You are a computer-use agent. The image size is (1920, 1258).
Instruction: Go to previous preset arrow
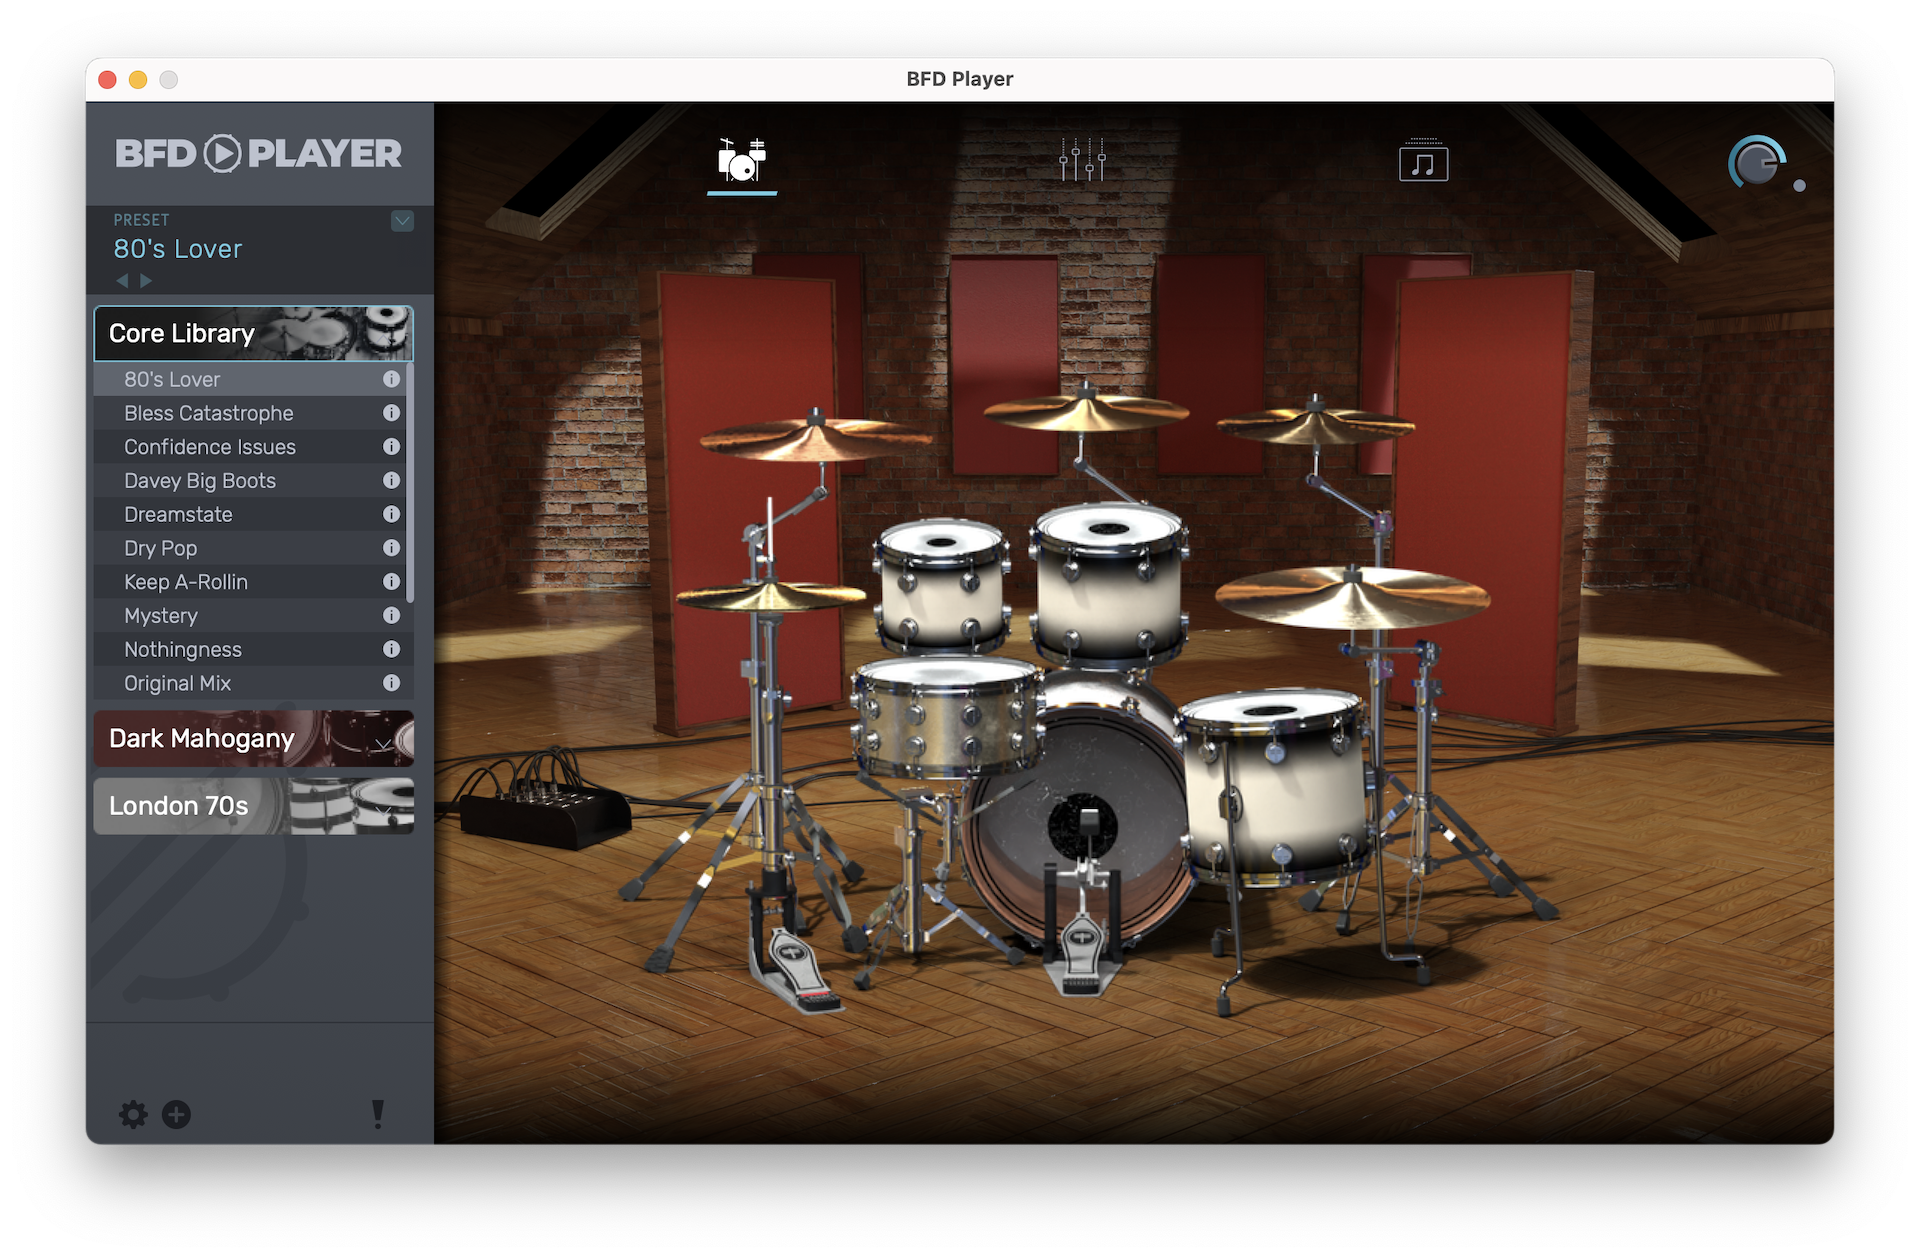click(x=122, y=281)
